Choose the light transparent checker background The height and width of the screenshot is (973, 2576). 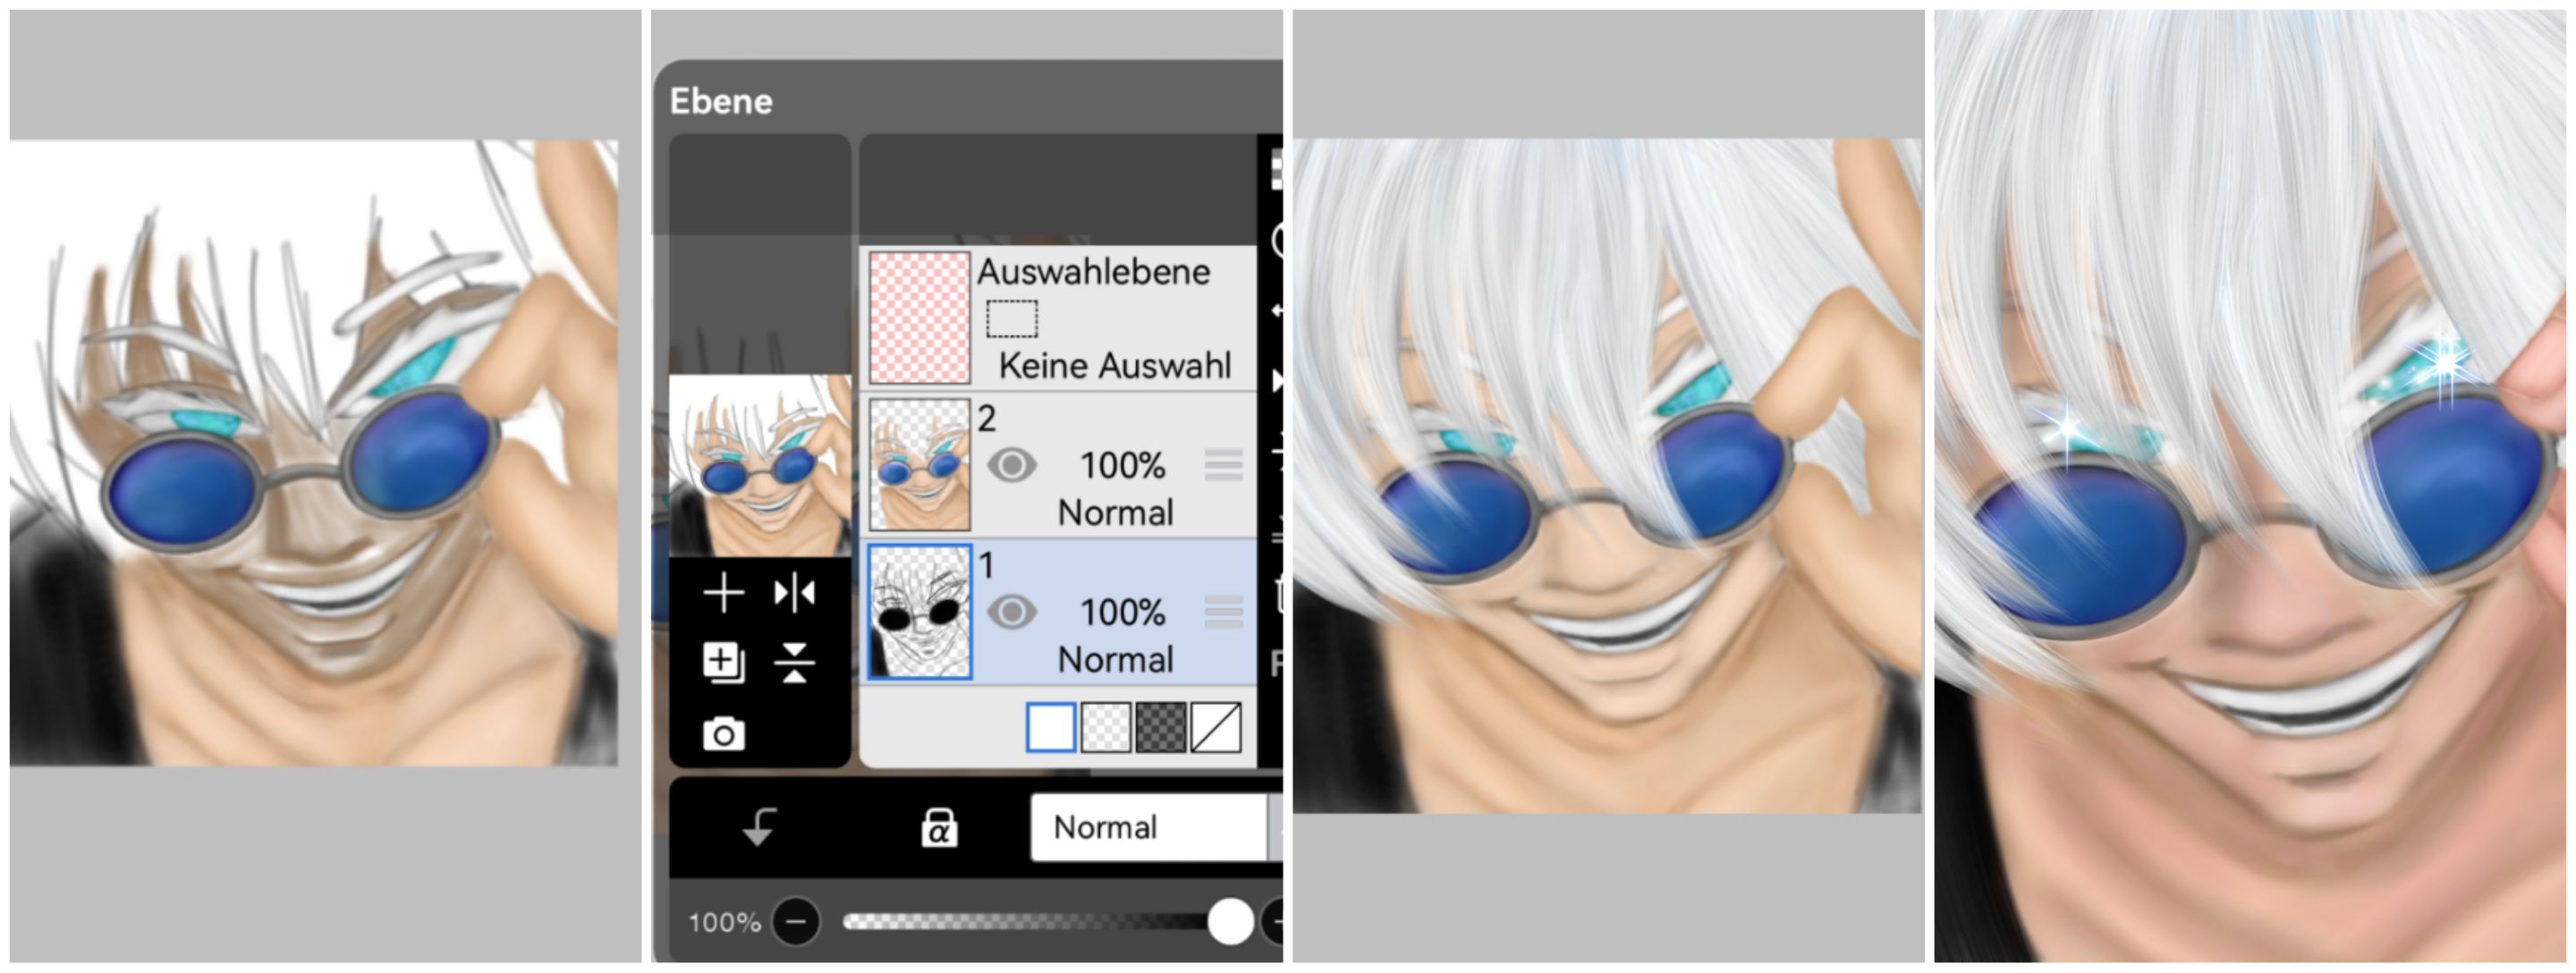coord(1106,727)
